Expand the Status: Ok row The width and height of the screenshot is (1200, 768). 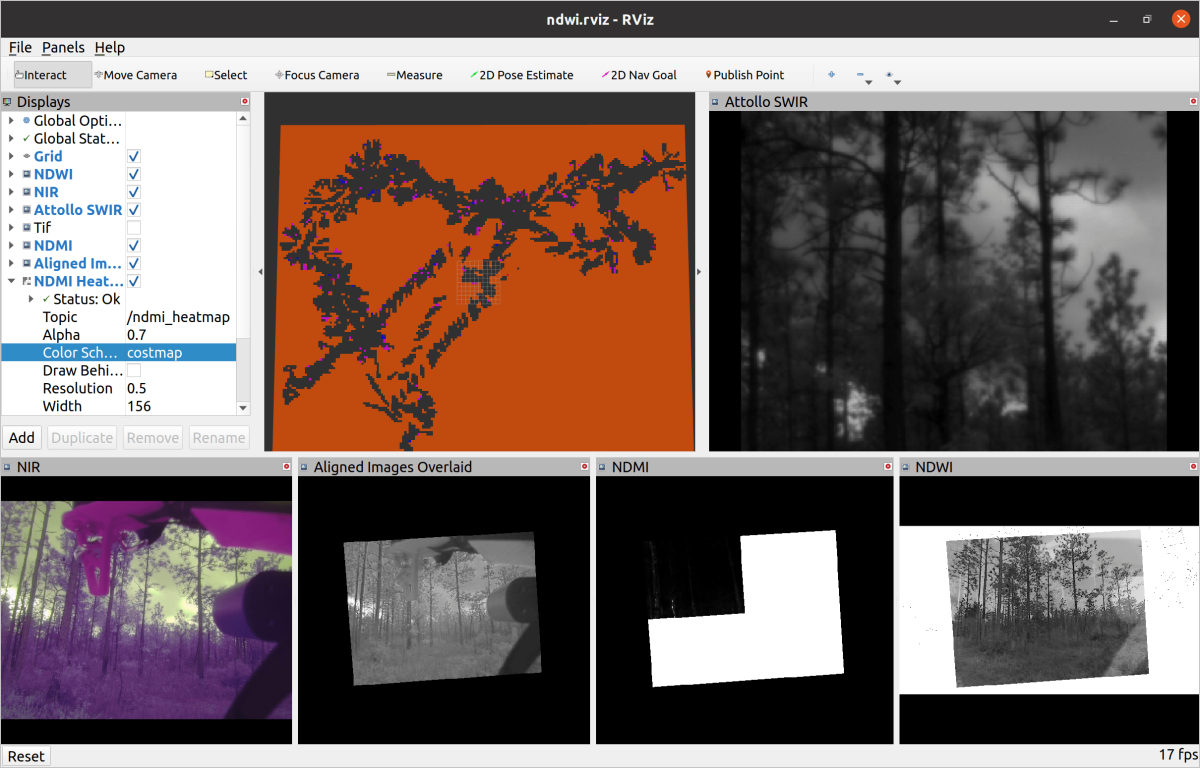coord(31,300)
